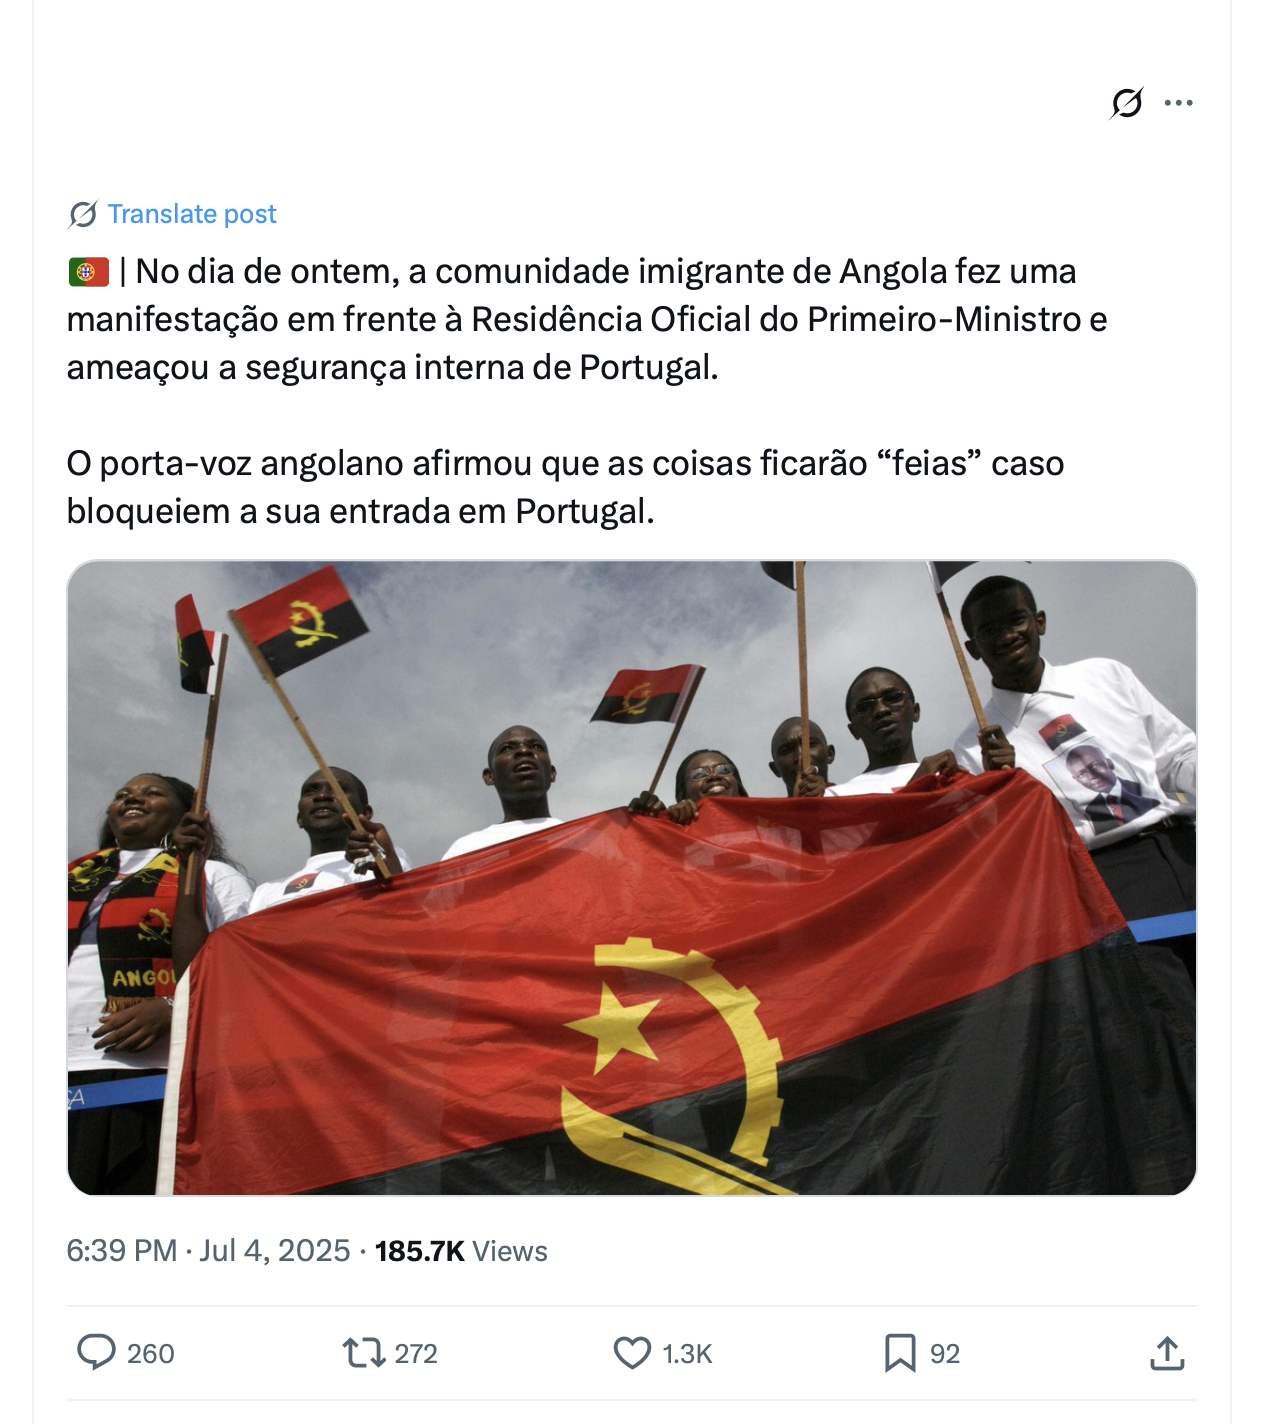The width and height of the screenshot is (1264, 1424).
Task: Click the 1.3K likes count
Action: [687, 1354]
